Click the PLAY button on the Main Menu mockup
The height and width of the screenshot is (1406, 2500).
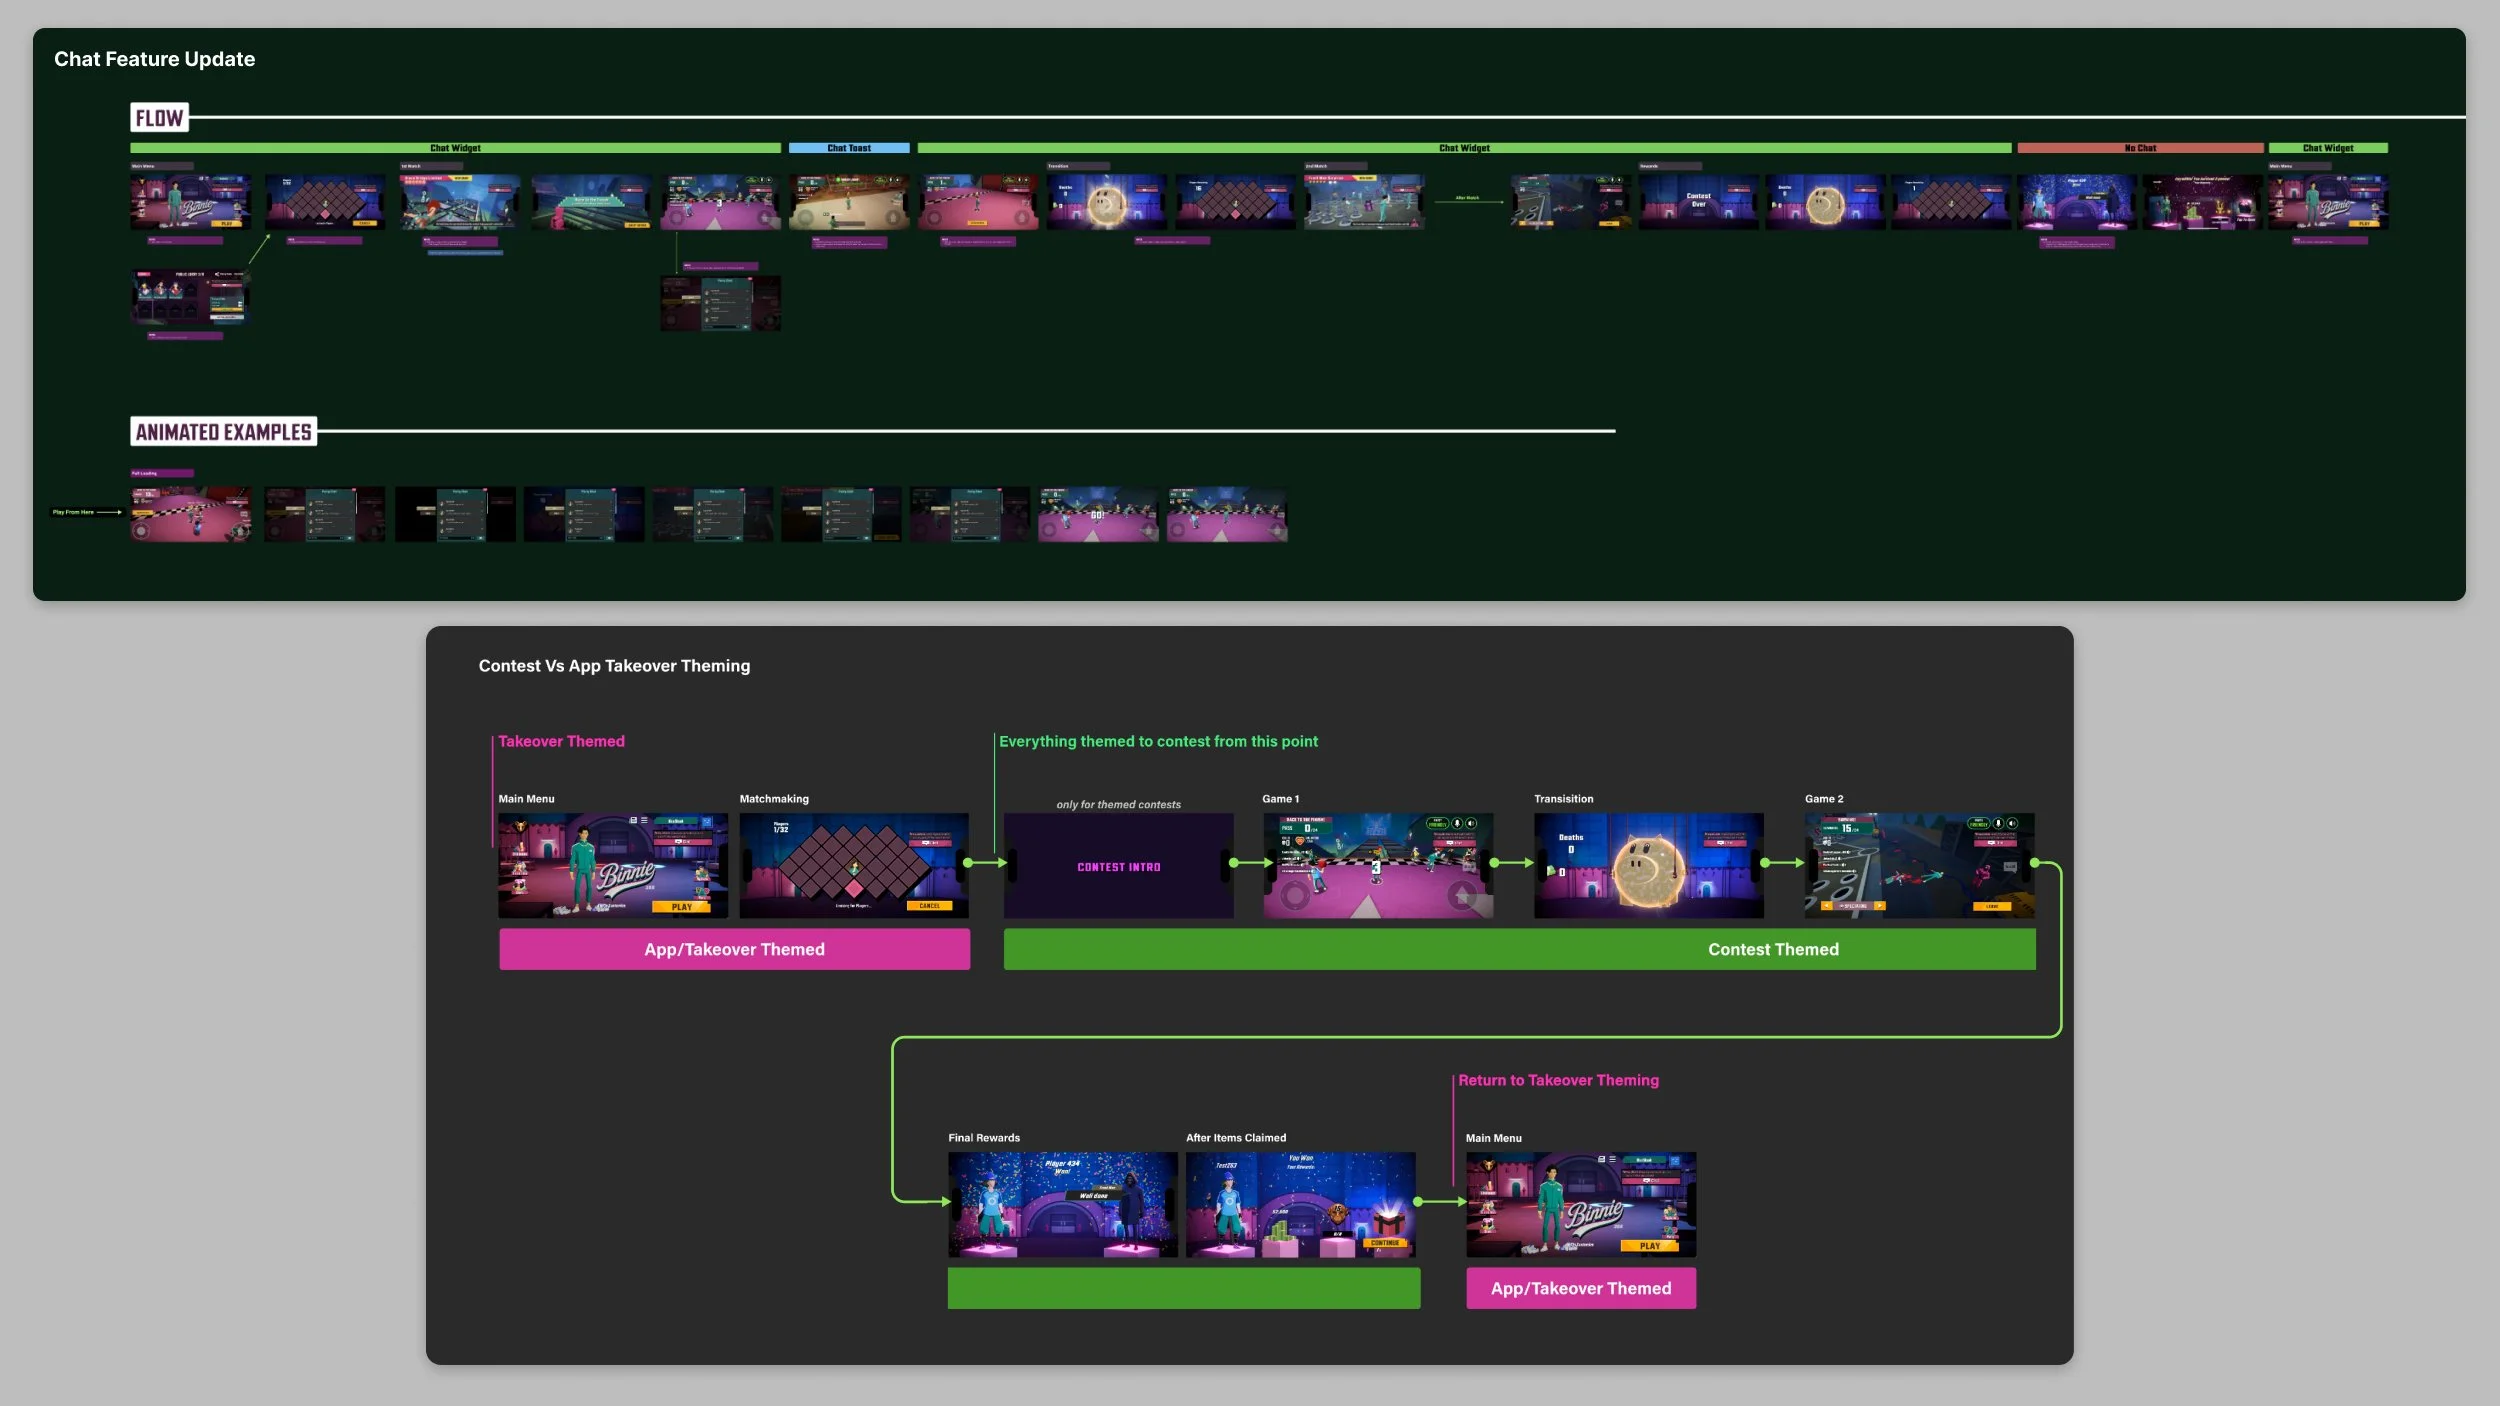tap(681, 907)
